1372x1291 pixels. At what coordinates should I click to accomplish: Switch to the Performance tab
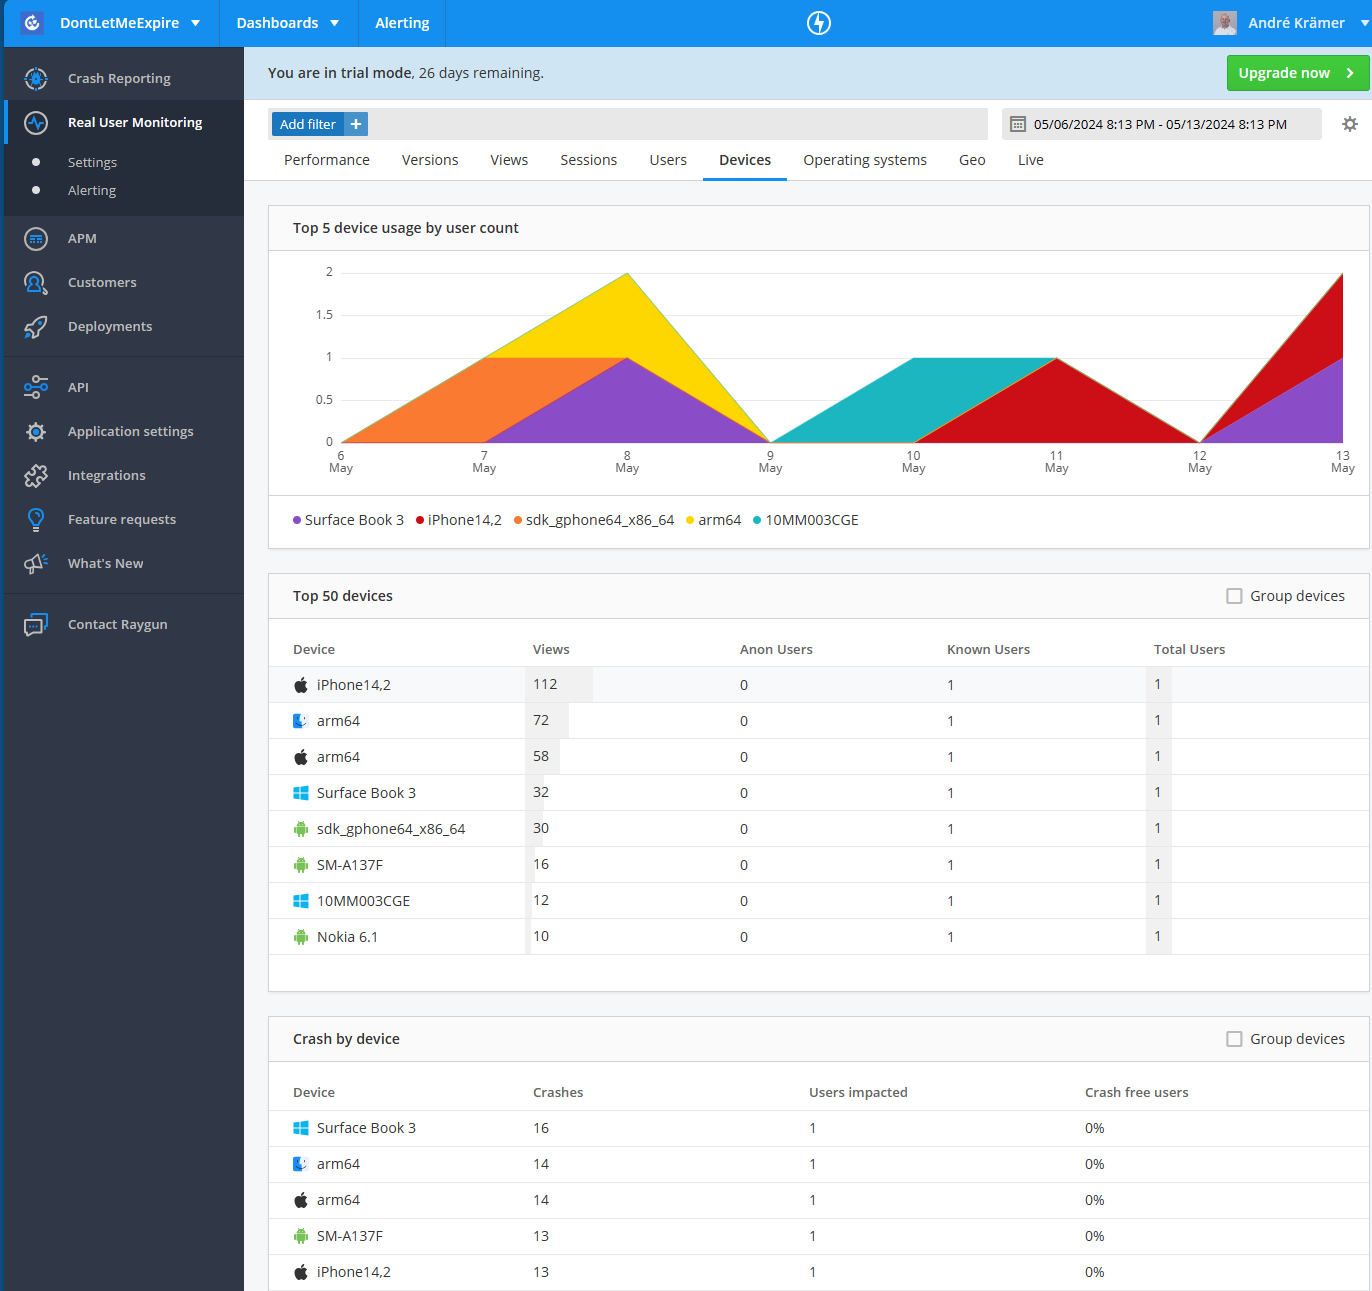coord(326,160)
